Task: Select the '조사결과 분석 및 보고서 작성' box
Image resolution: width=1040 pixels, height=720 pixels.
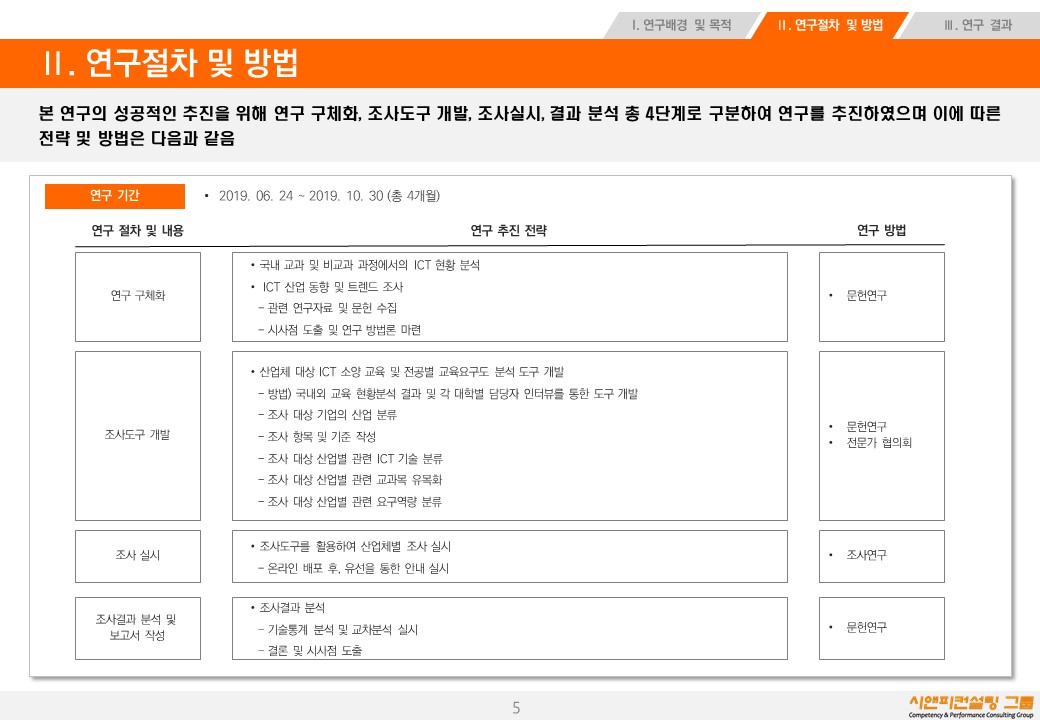Action: 138,628
